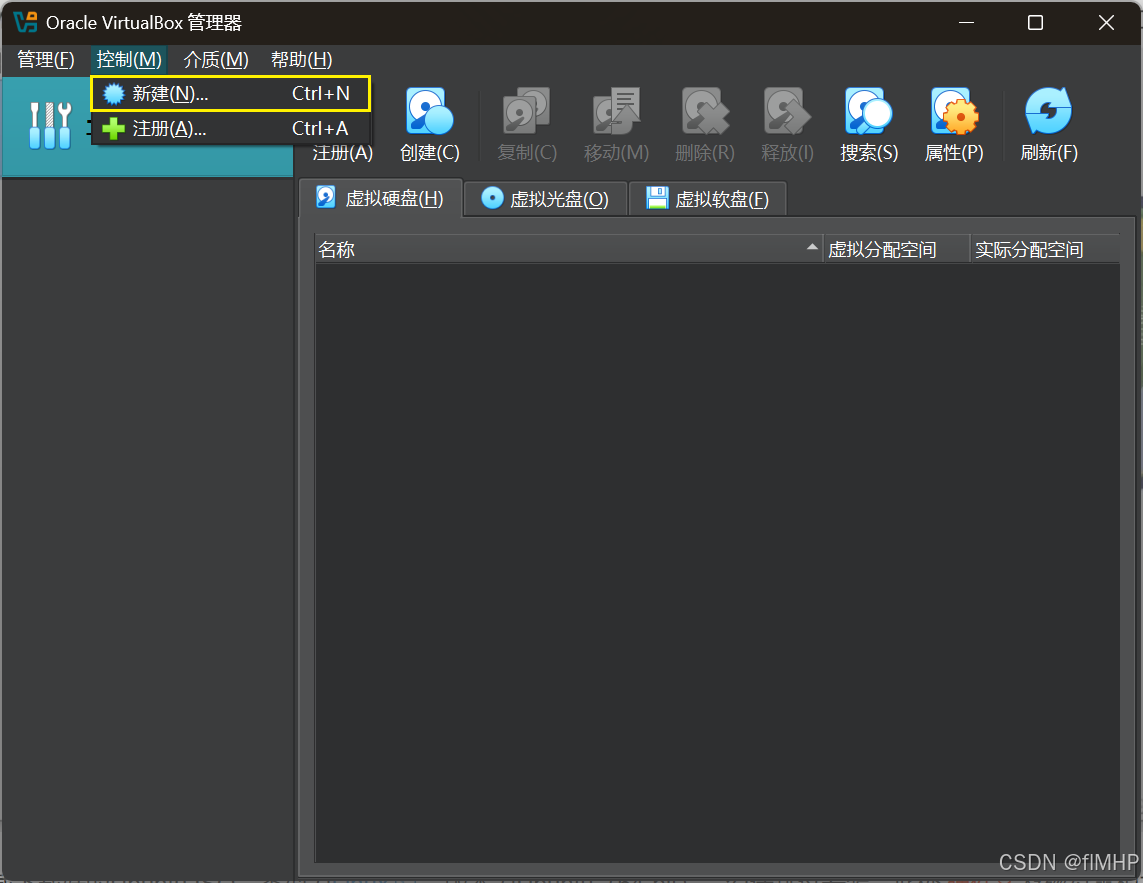Sort by the Name (名称) column header

pyautogui.click(x=560, y=250)
